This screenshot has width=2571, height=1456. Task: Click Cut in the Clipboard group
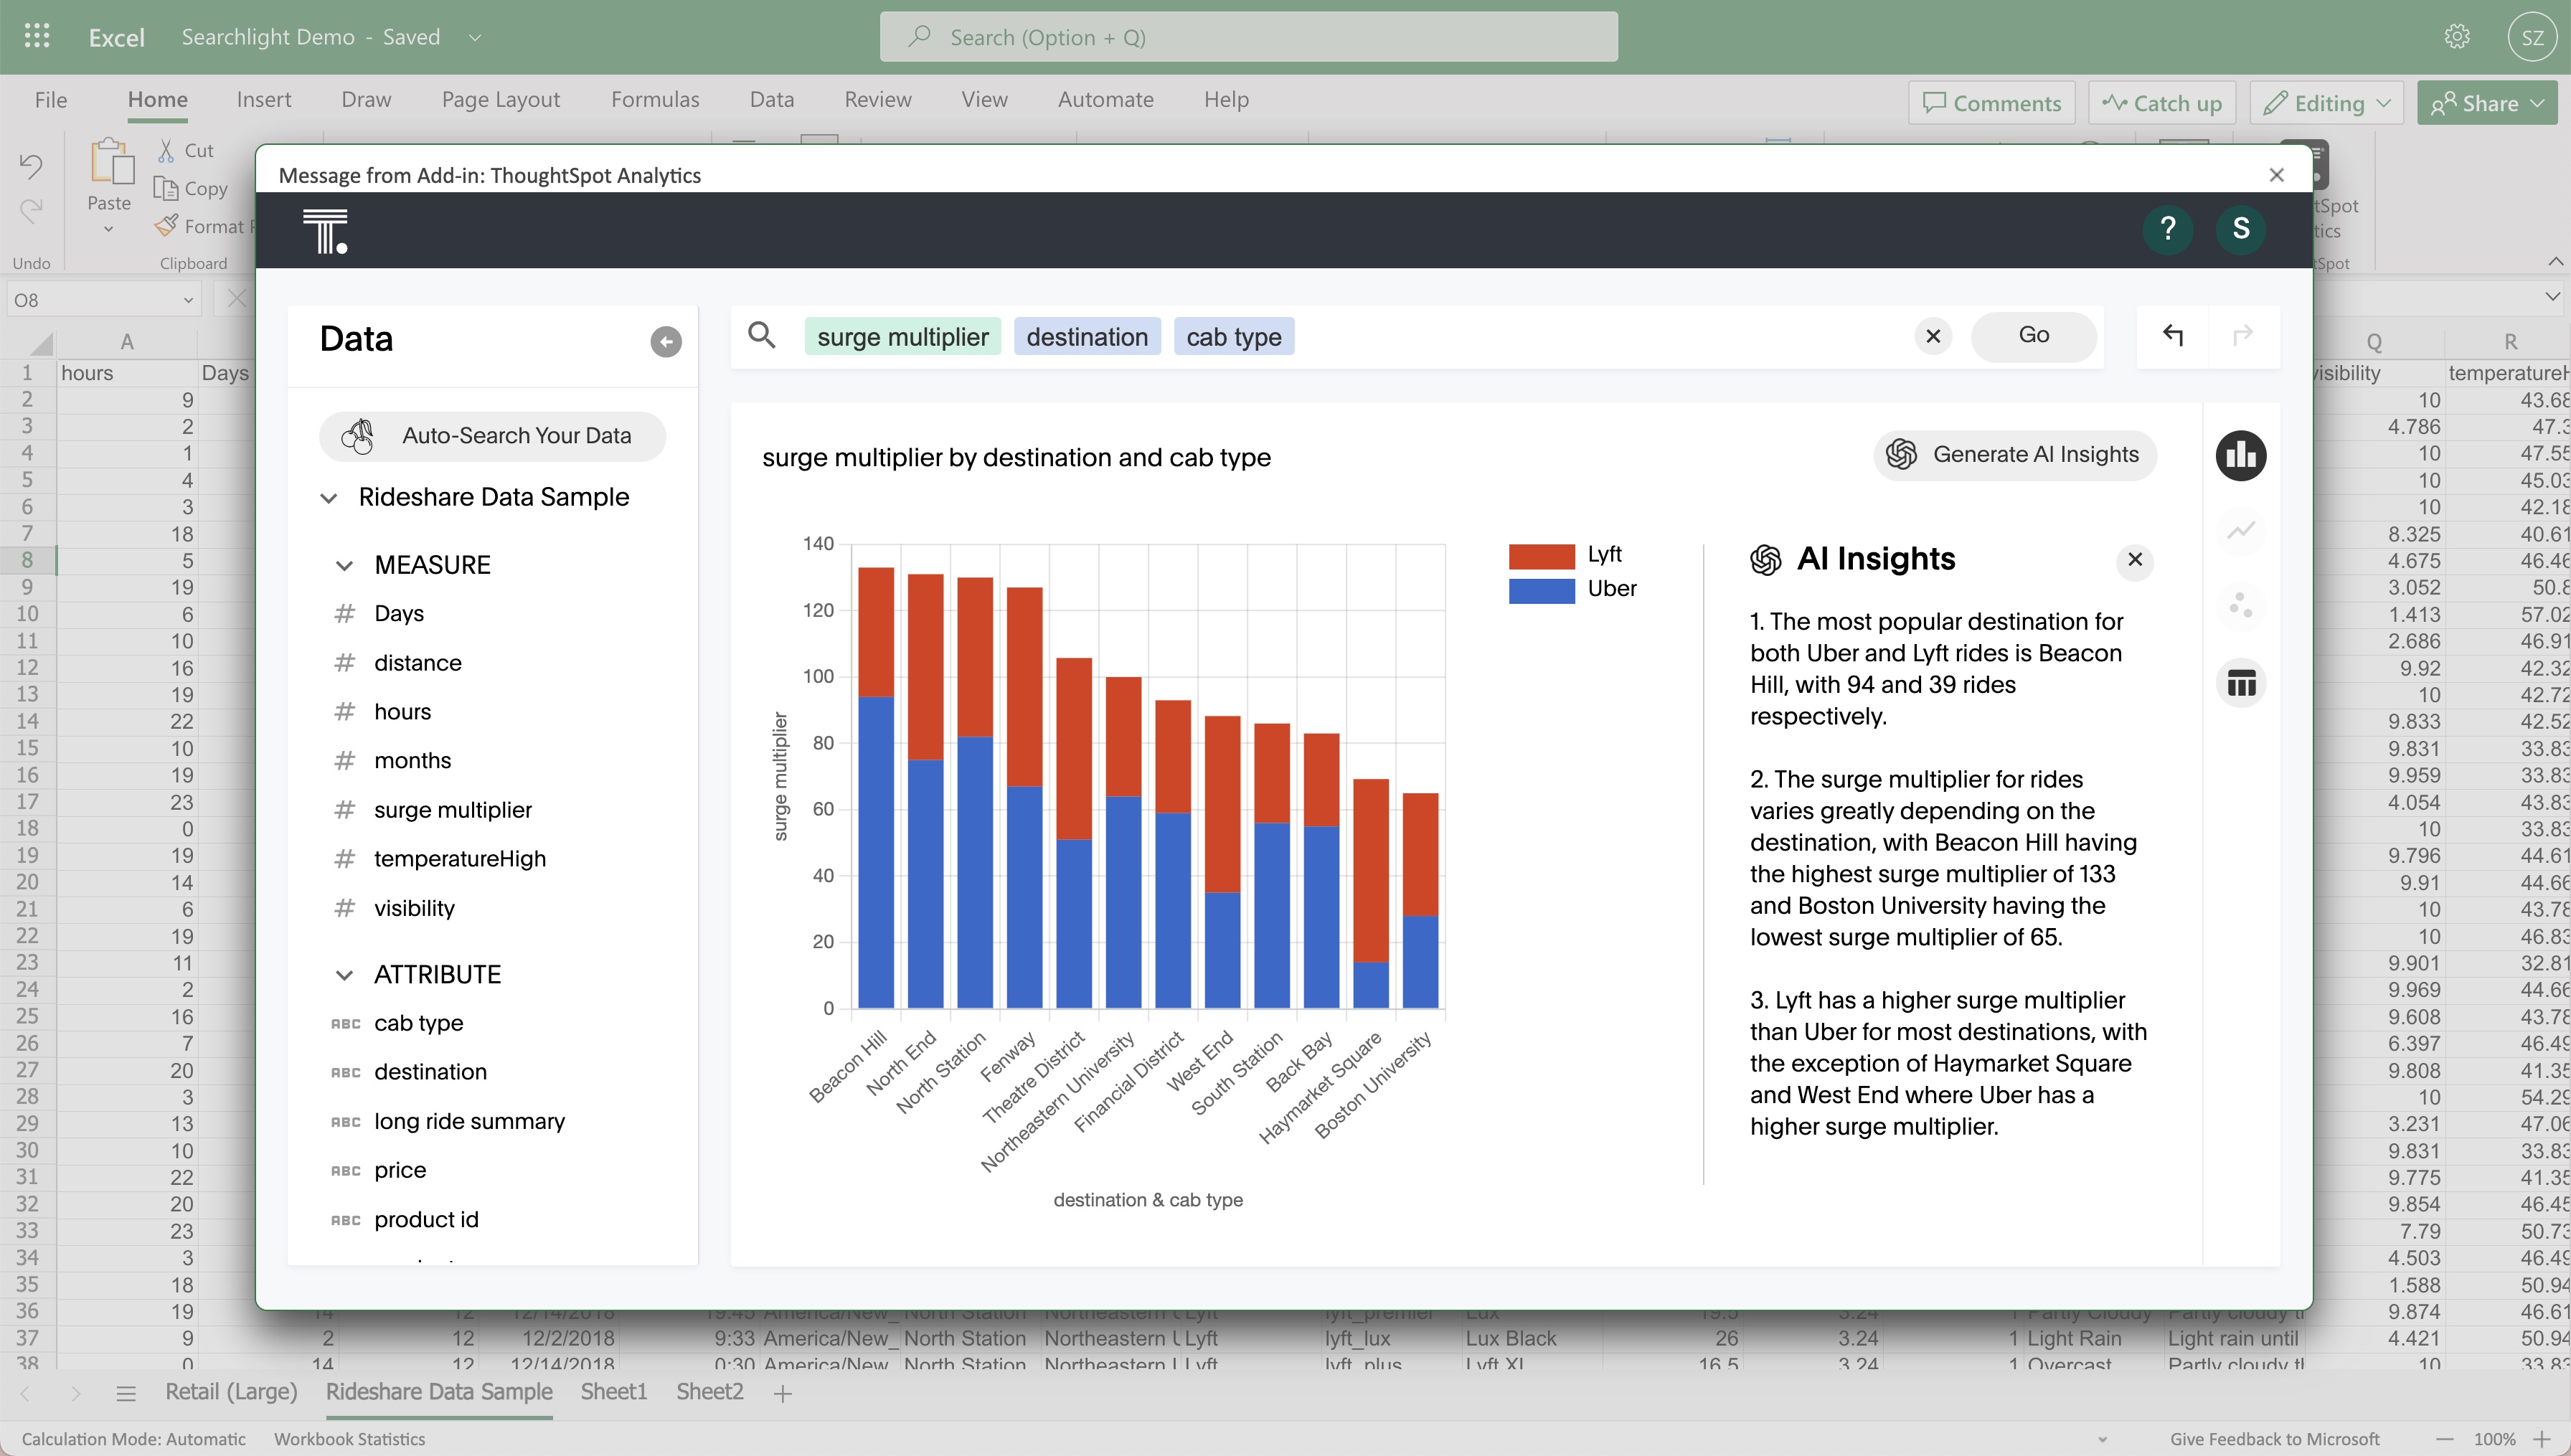point(186,150)
